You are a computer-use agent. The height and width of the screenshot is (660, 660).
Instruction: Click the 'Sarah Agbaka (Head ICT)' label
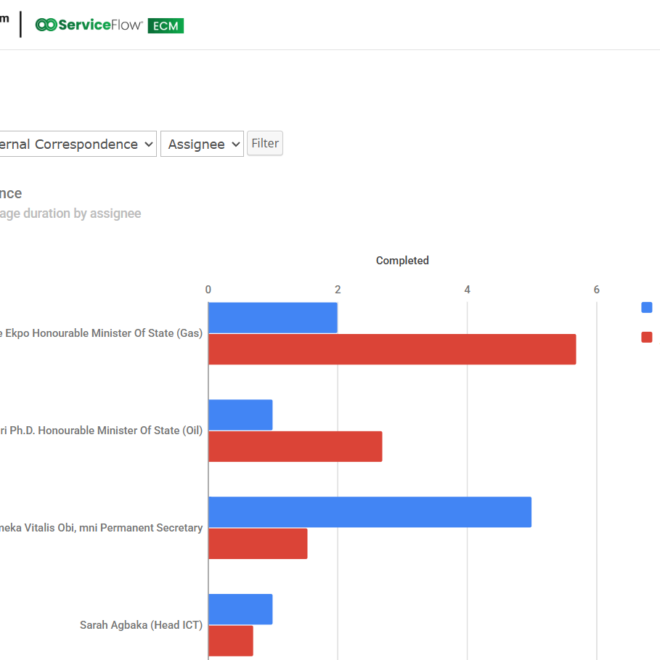141,625
